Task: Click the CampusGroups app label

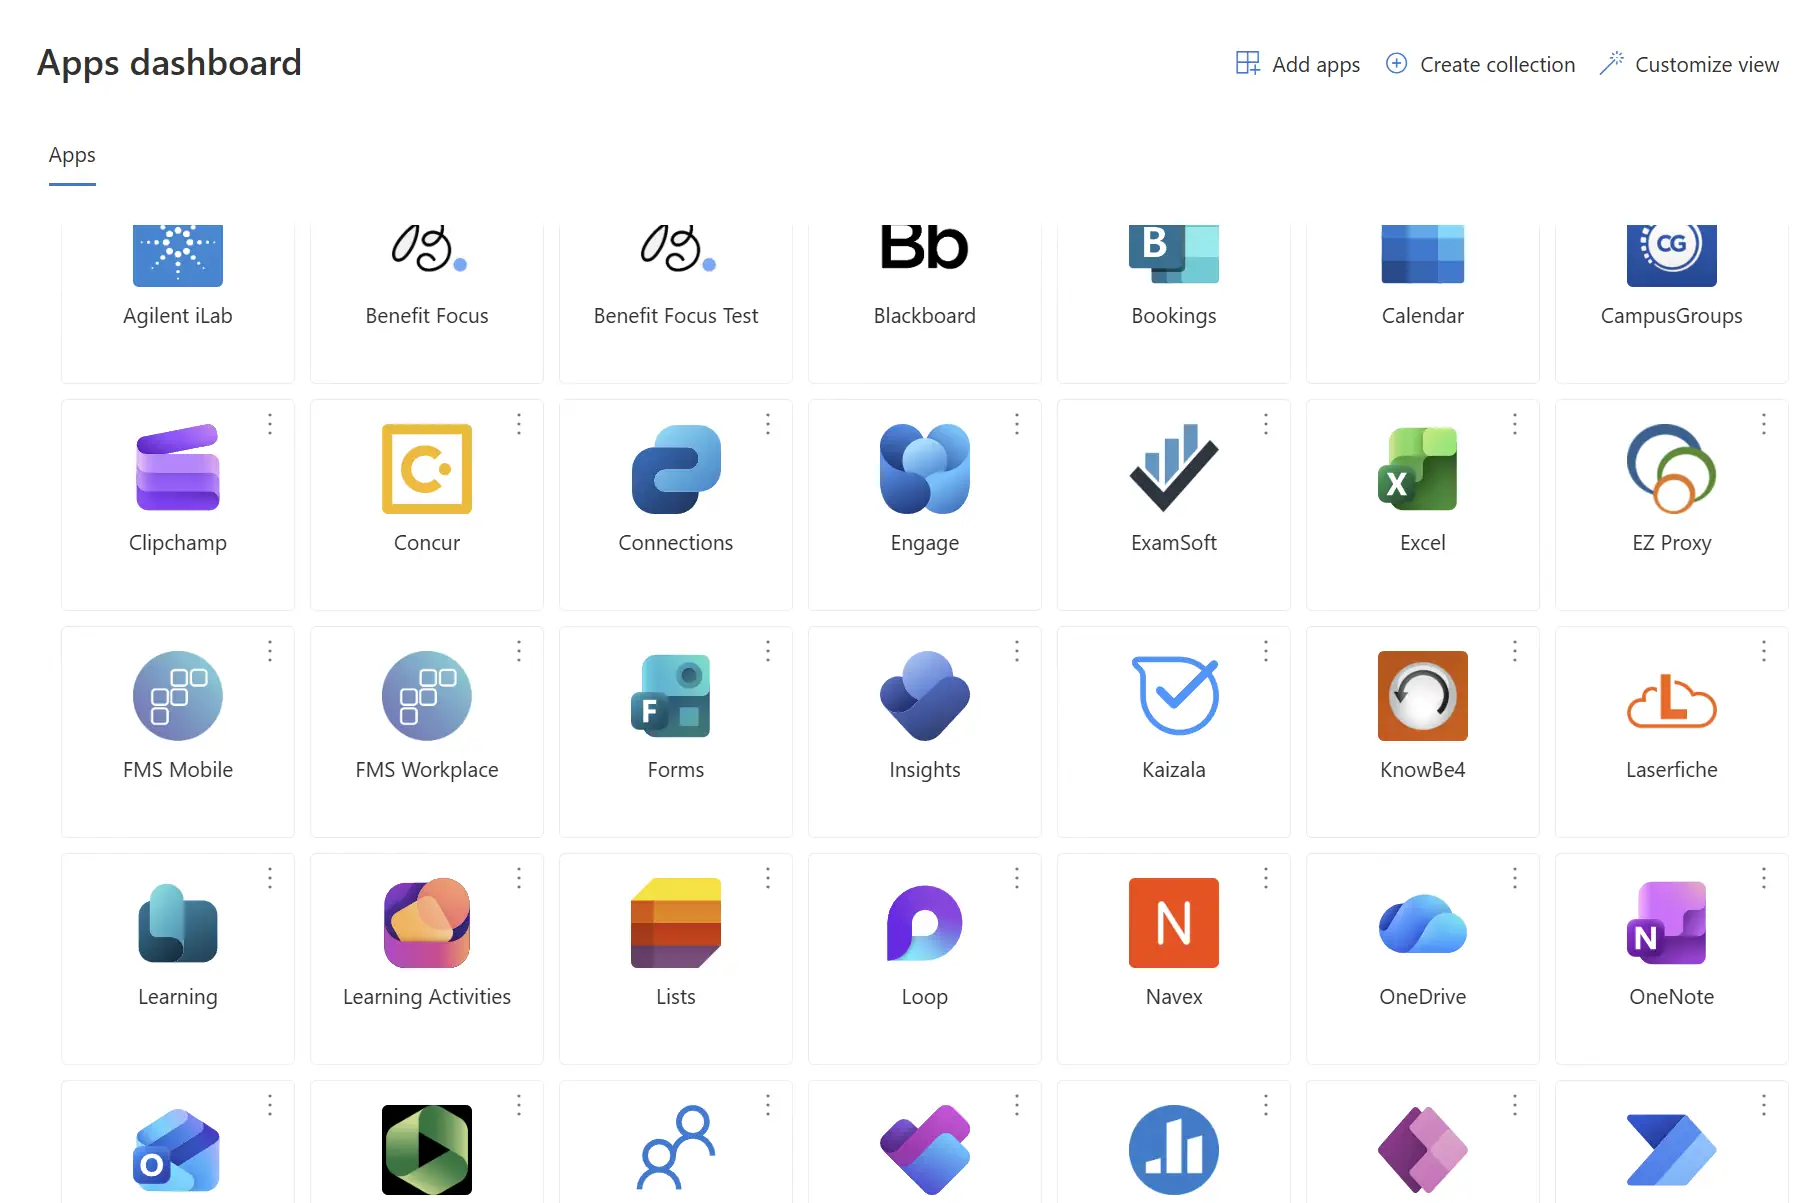Action: [1672, 316]
